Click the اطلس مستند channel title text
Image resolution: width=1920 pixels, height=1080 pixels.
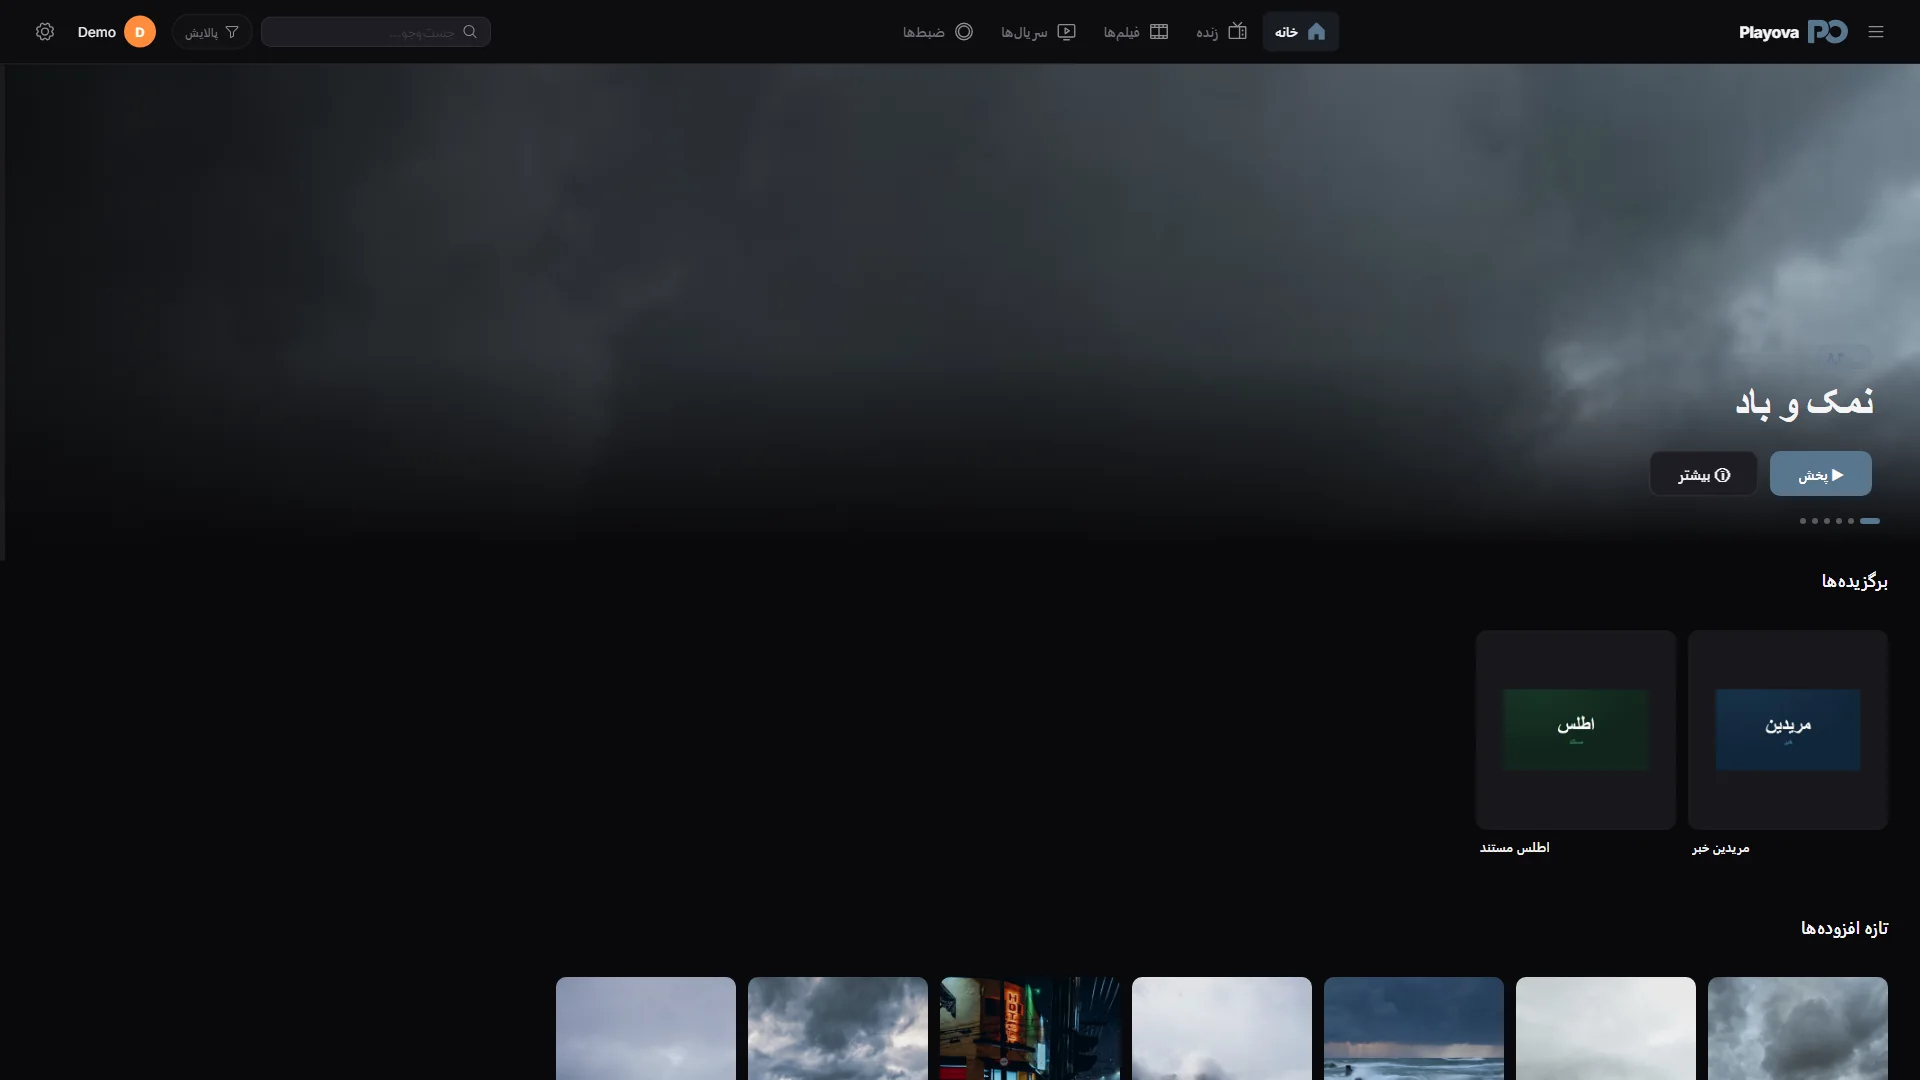[1514, 848]
